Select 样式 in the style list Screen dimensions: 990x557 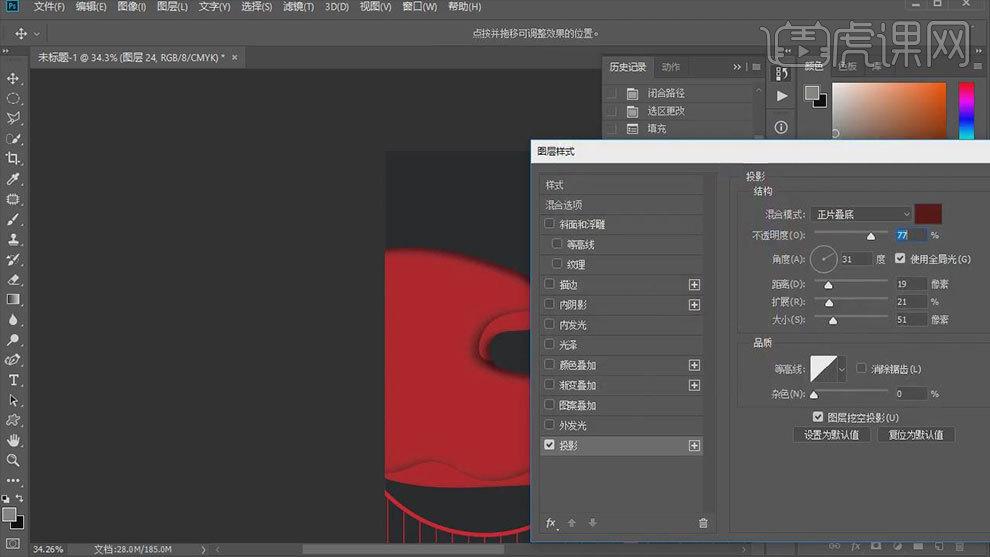(x=621, y=185)
